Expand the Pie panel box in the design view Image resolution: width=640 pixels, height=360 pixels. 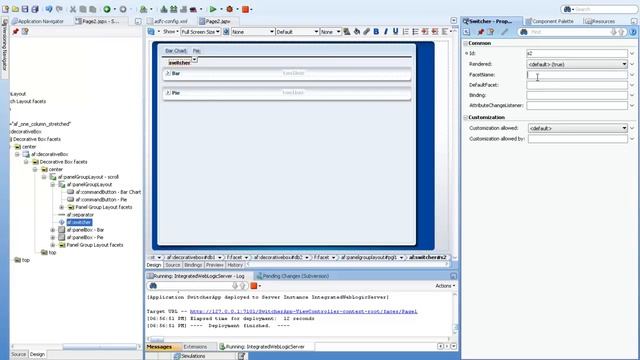pyautogui.click(x=168, y=93)
